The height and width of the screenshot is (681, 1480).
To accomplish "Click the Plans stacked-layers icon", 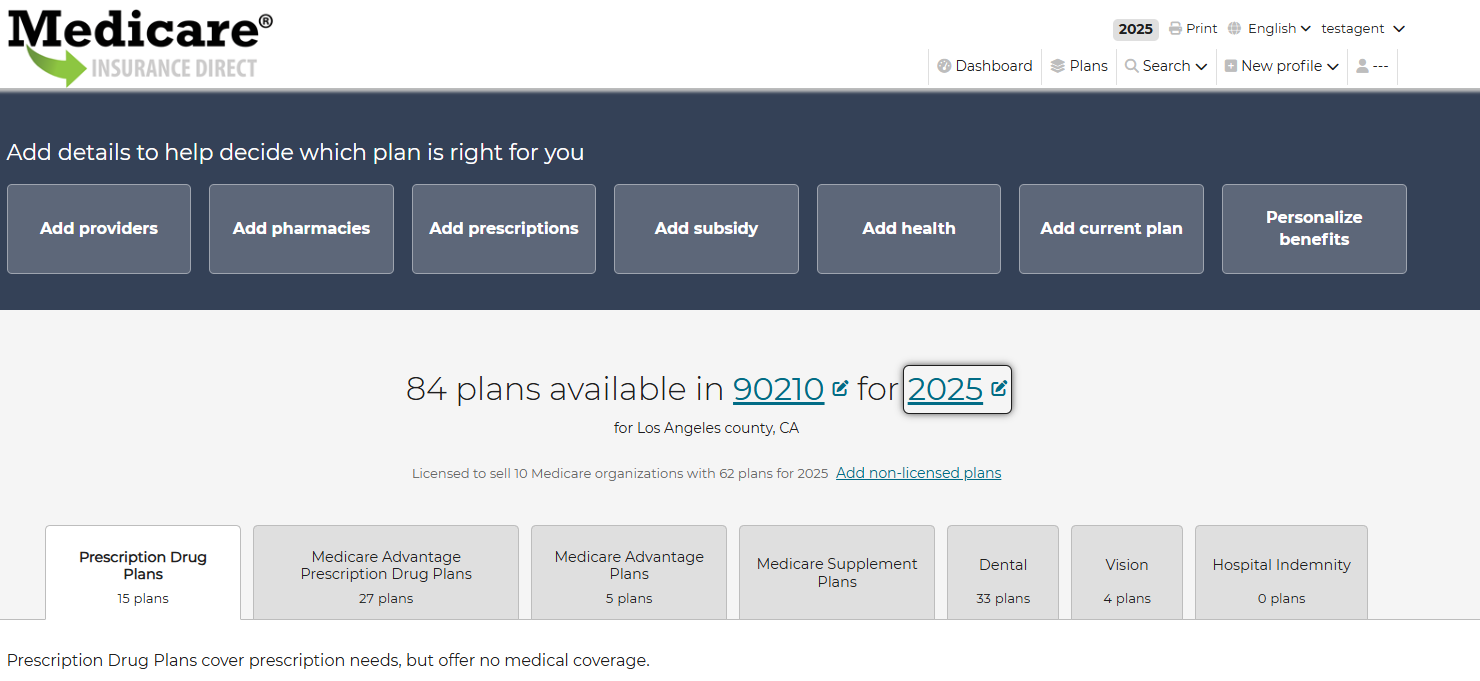I will pyautogui.click(x=1058, y=66).
